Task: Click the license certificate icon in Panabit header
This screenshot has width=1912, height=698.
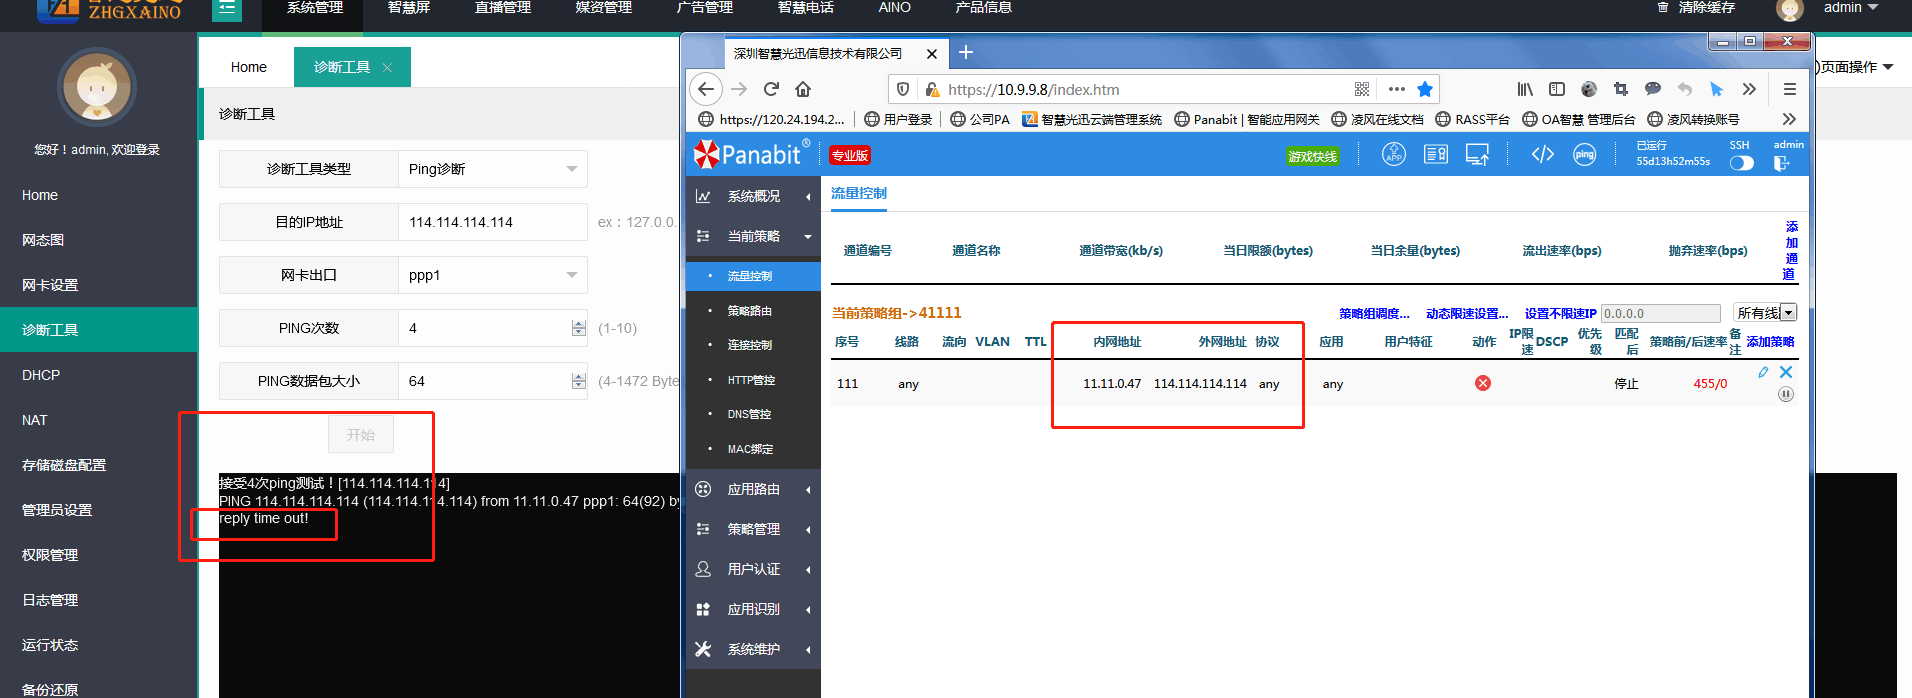Action: pyautogui.click(x=1435, y=155)
